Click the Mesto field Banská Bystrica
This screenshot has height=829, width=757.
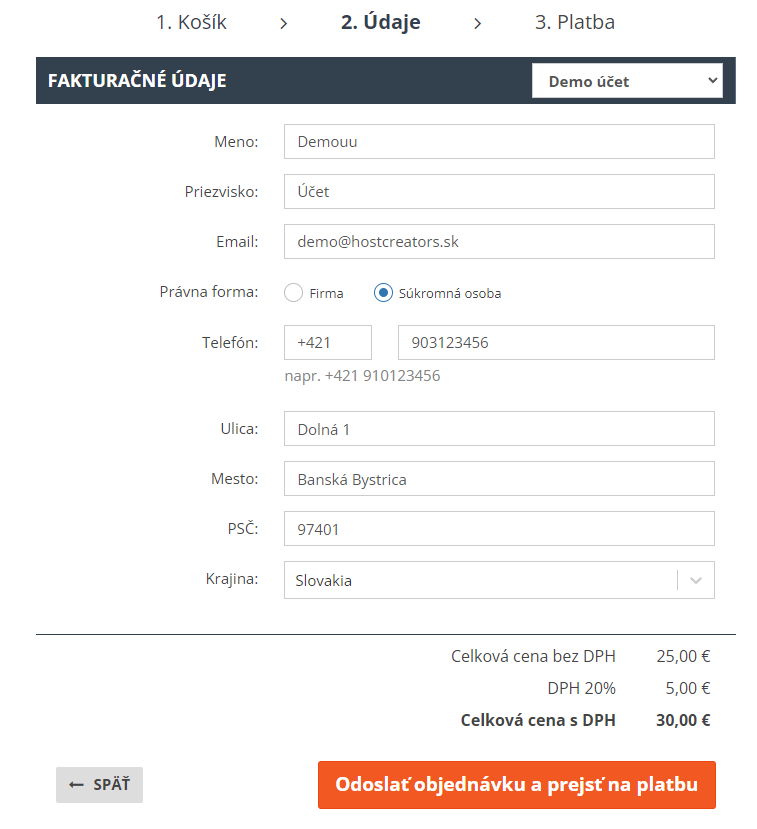(x=499, y=478)
